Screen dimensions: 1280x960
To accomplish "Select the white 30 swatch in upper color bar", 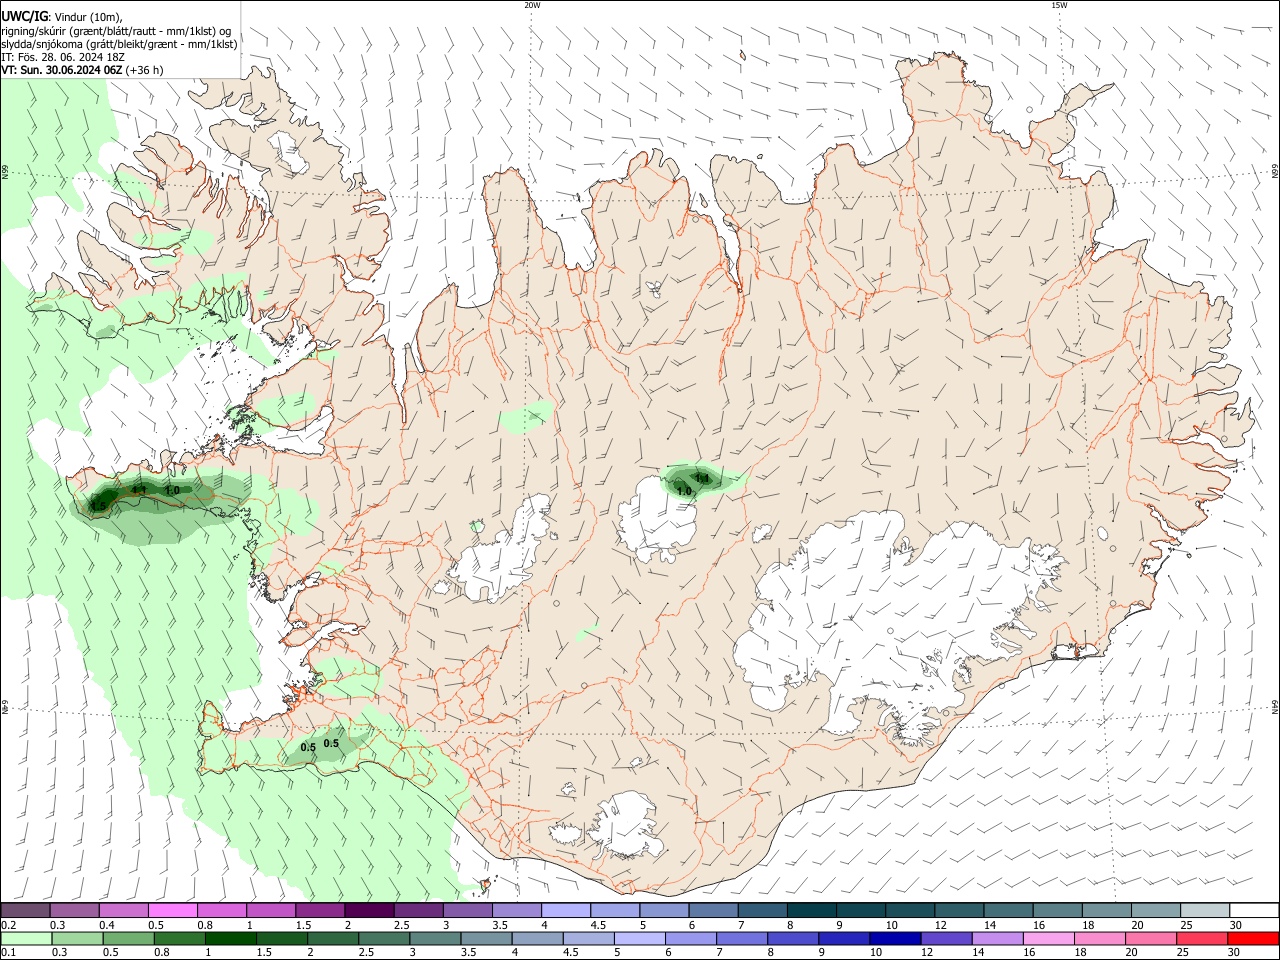I will pos(1254,911).
